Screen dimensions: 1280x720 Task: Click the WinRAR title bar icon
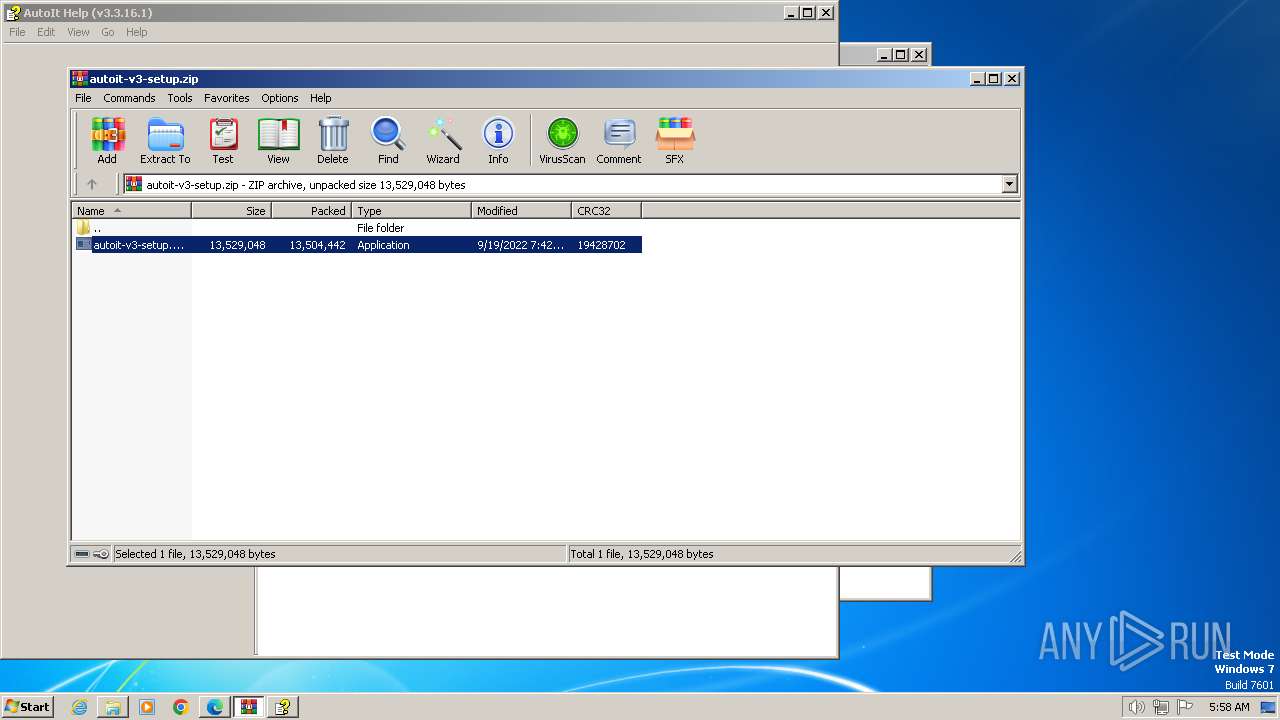[80, 79]
